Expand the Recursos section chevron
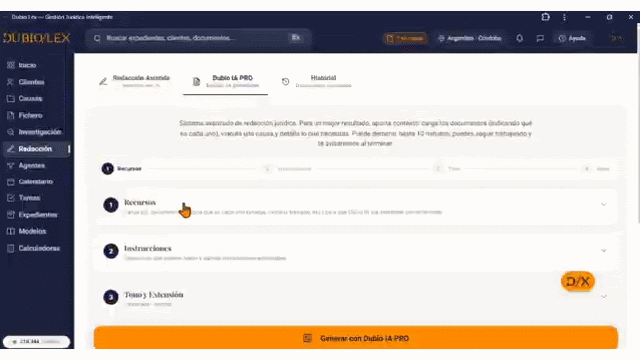The width and height of the screenshot is (640, 360). (x=603, y=204)
